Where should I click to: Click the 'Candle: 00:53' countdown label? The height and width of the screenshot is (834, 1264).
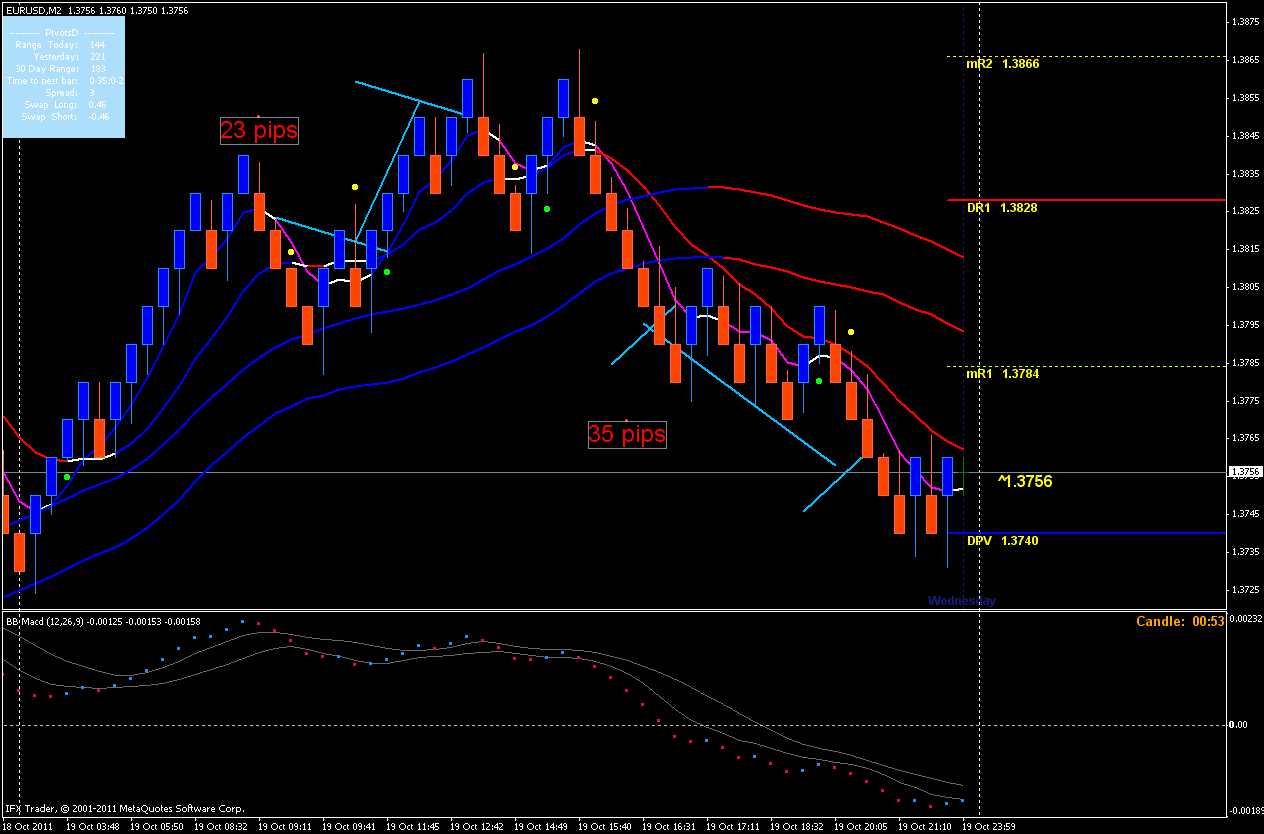pyautogui.click(x=1180, y=621)
